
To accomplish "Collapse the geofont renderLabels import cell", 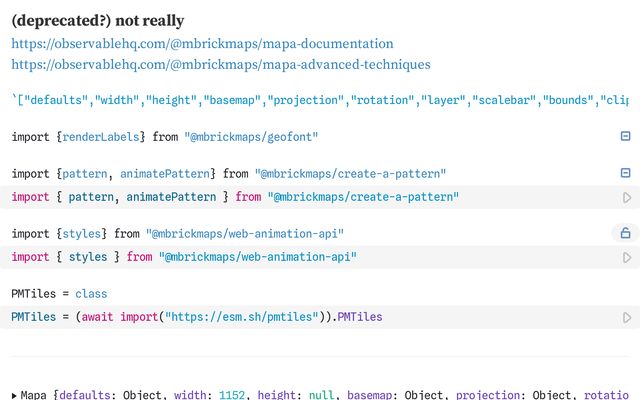I will [625, 136].
